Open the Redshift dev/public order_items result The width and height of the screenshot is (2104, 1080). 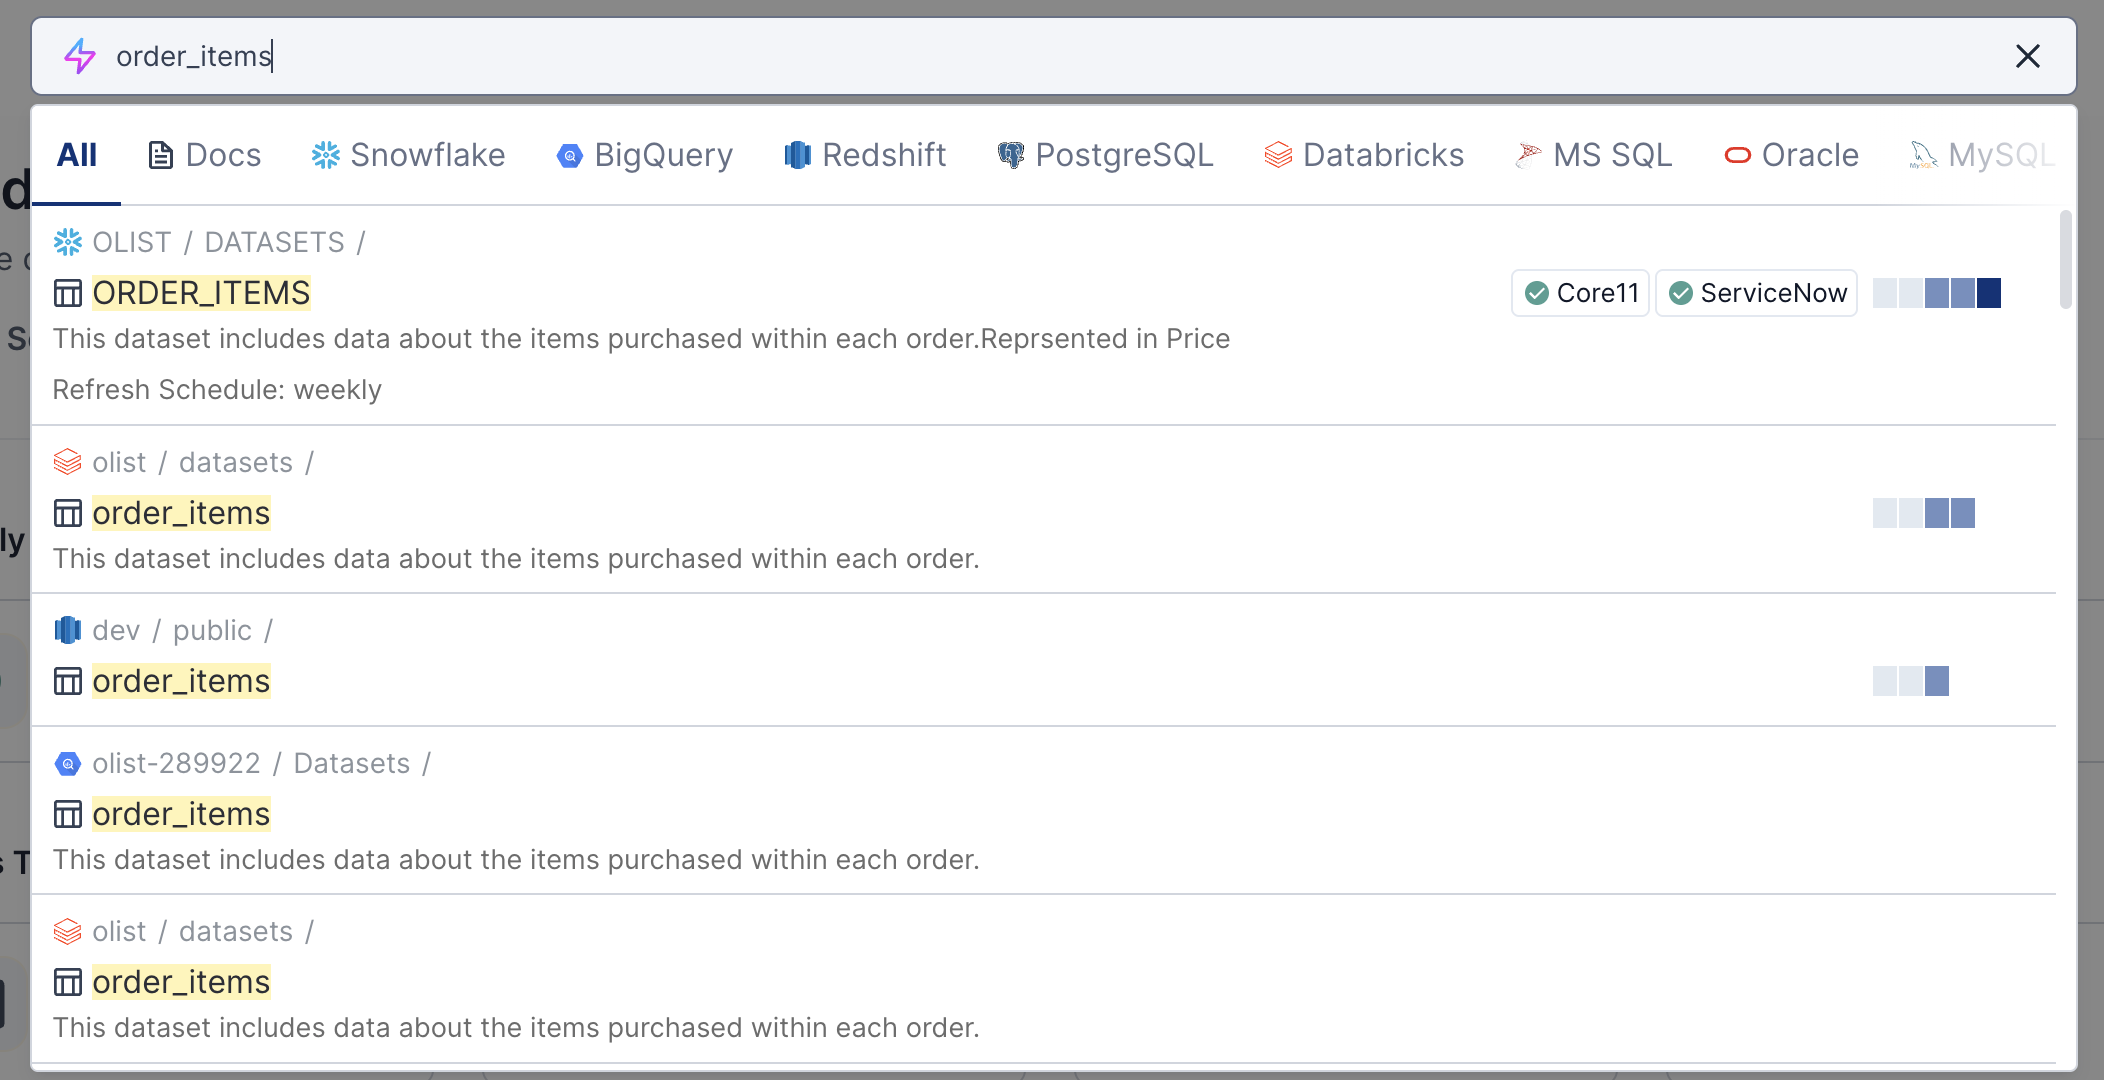click(181, 681)
